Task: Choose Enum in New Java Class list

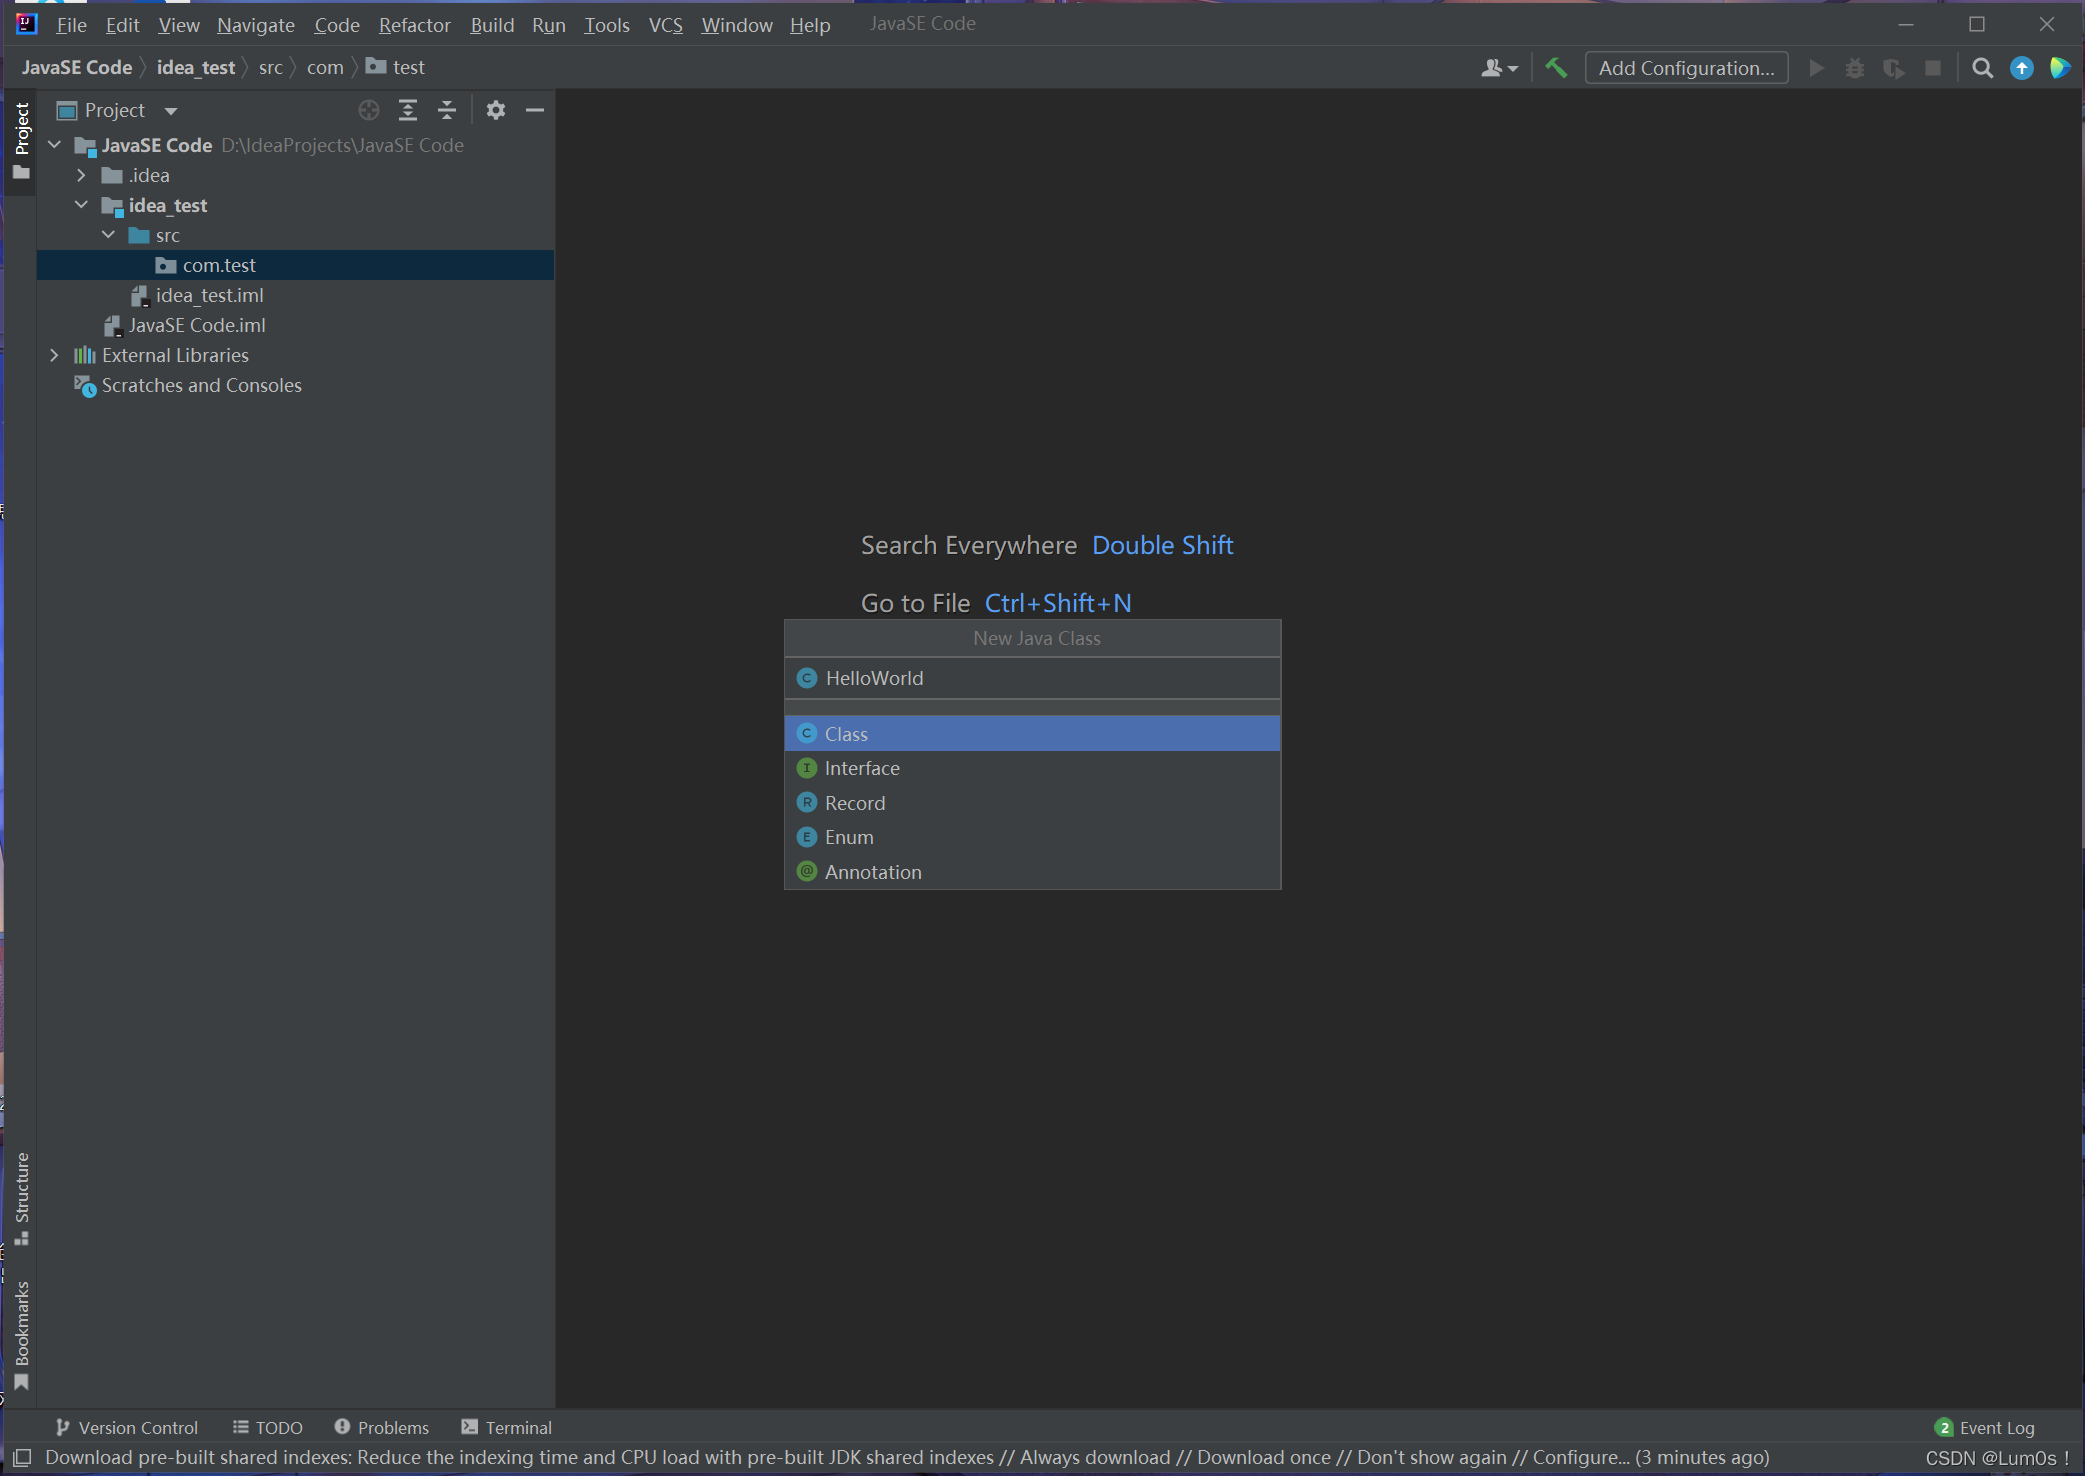Action: coord(1032,837)
